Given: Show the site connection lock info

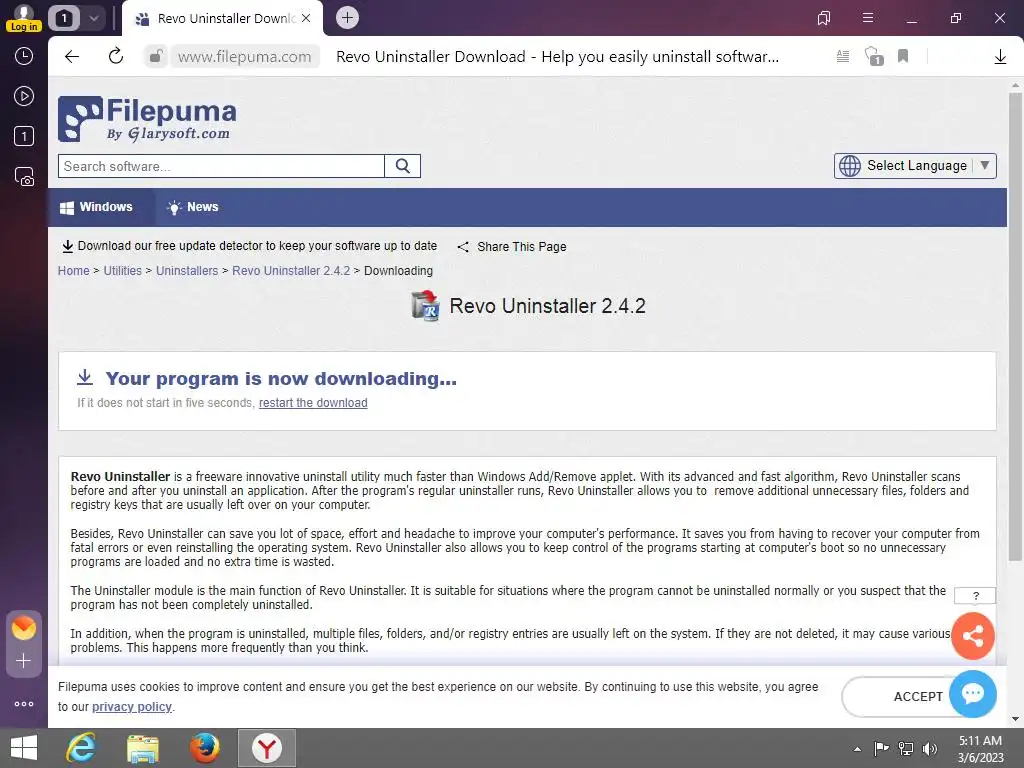Looking at the screenshot, I should point(155,57).
